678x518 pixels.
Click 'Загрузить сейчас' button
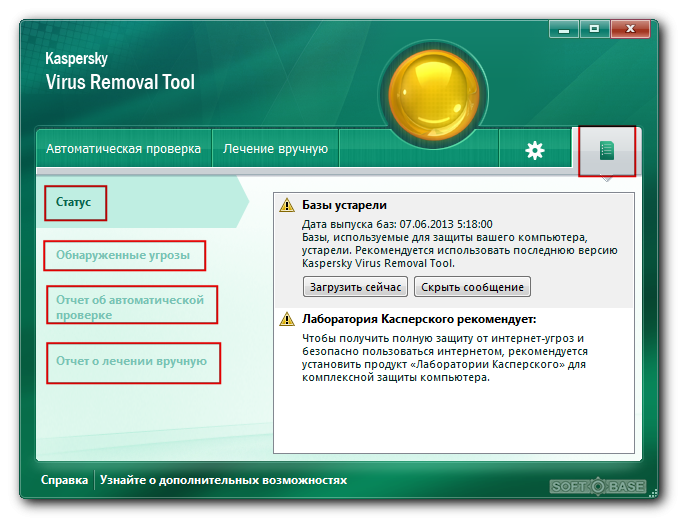coord(355,287)
